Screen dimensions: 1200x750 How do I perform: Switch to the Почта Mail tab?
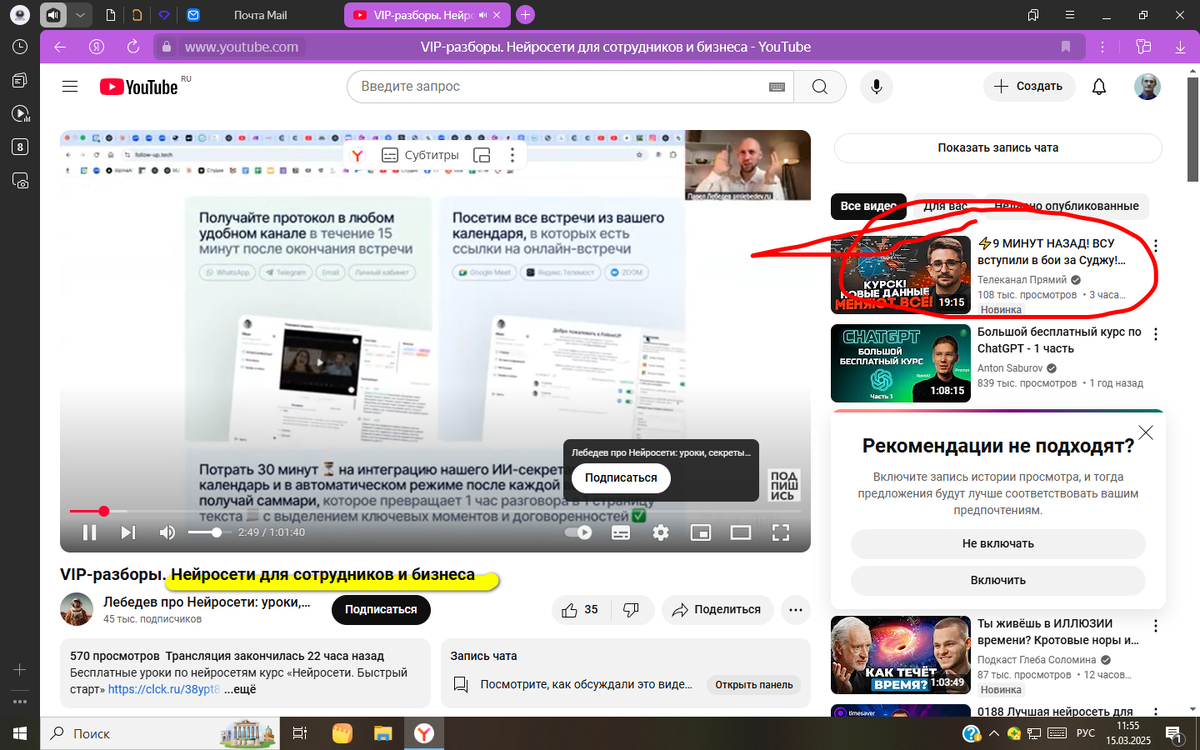260,15
